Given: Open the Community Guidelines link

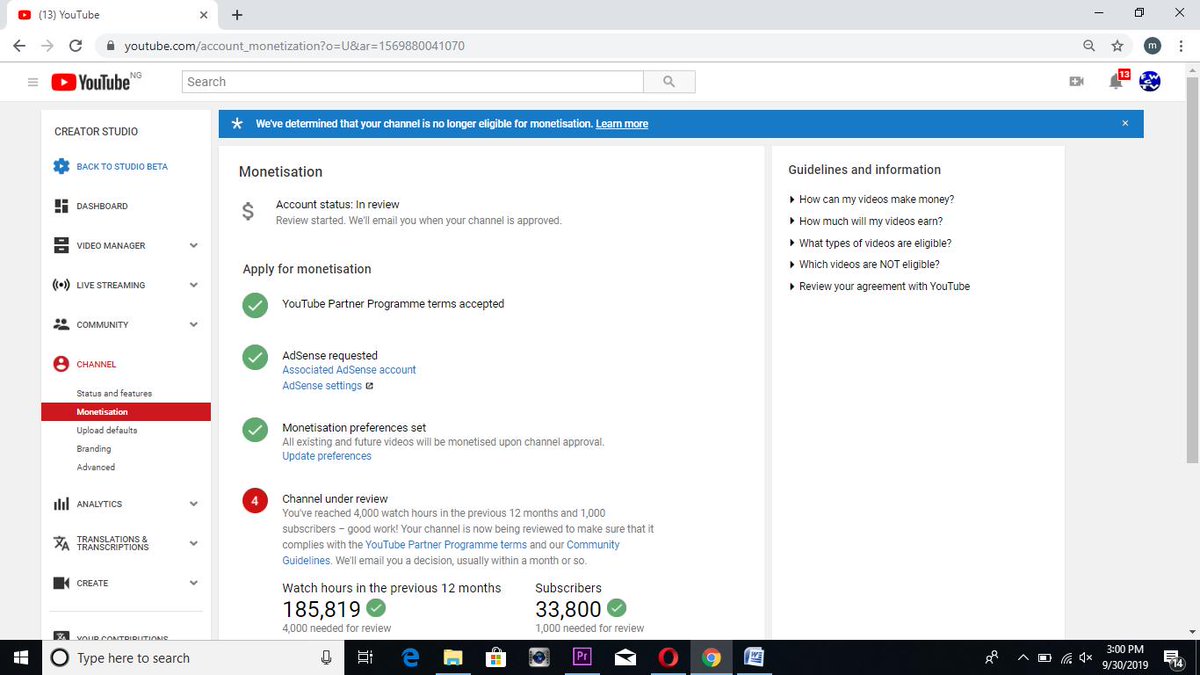Looking at the screenshot, I should (450, 553).
